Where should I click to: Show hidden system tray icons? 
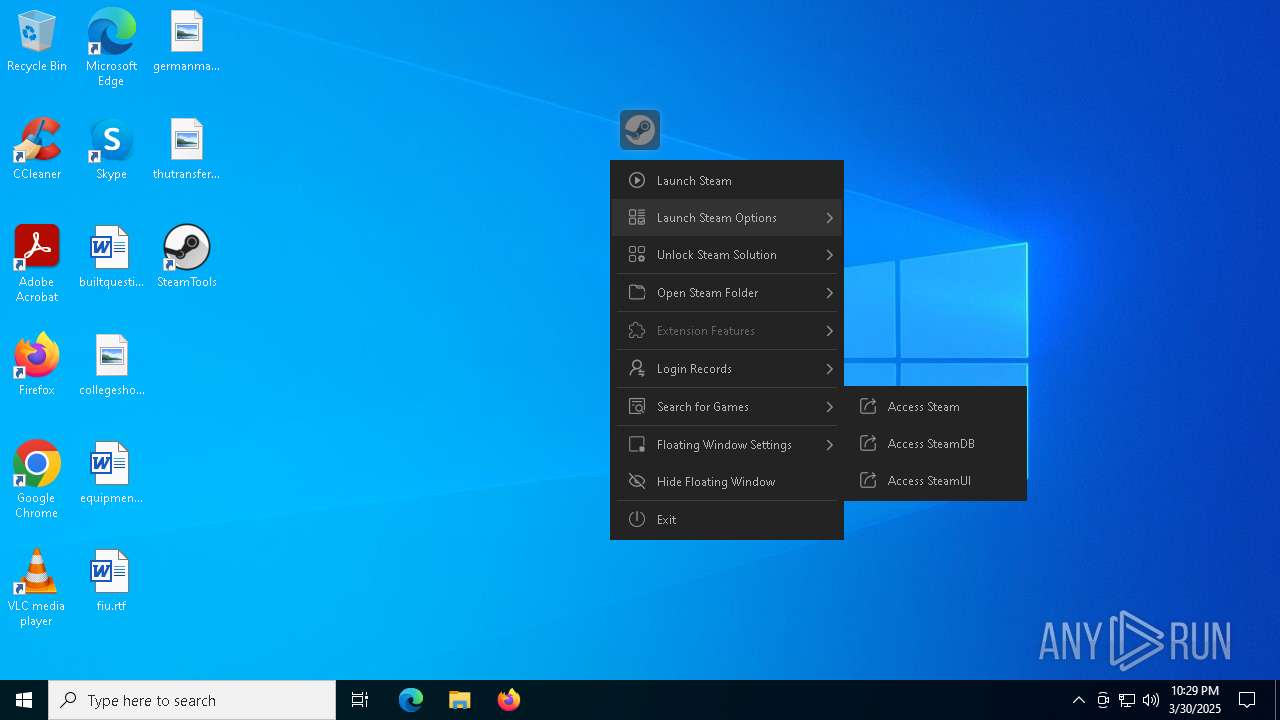(1078, 700)
